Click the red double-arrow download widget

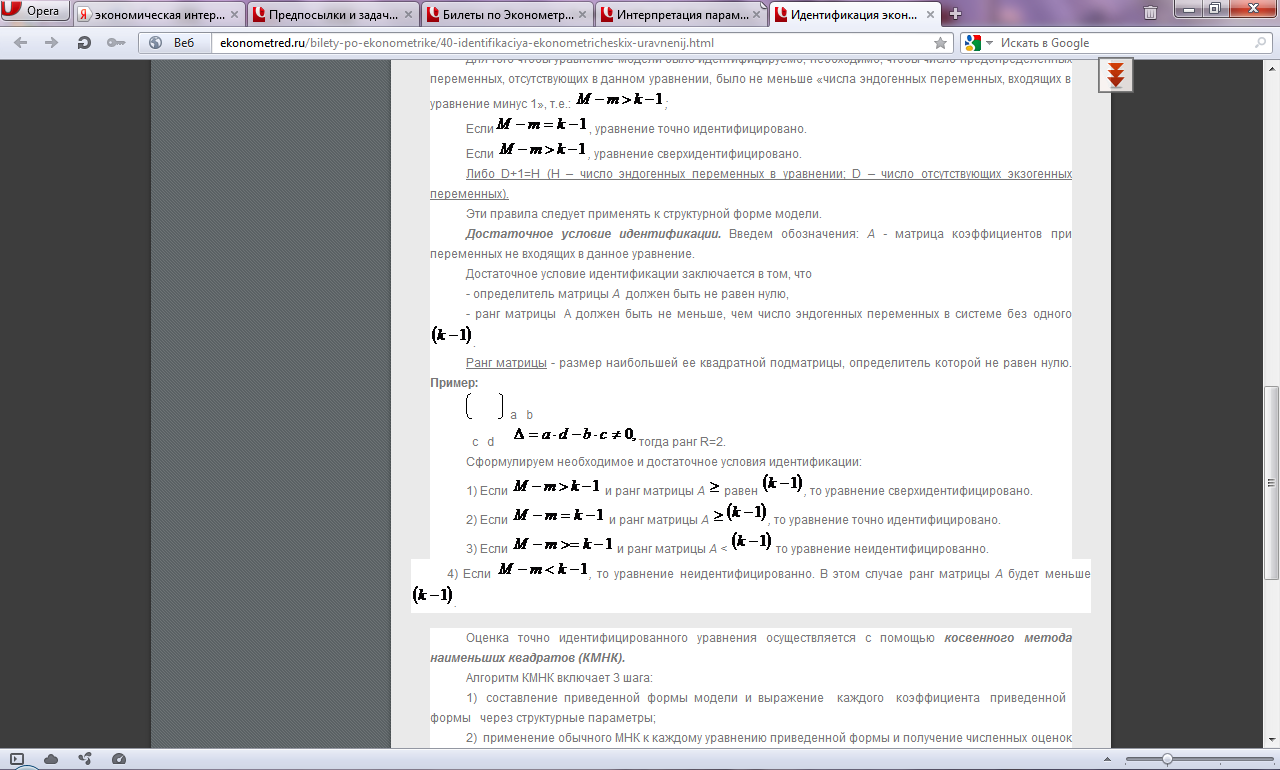pos(1116,75)
